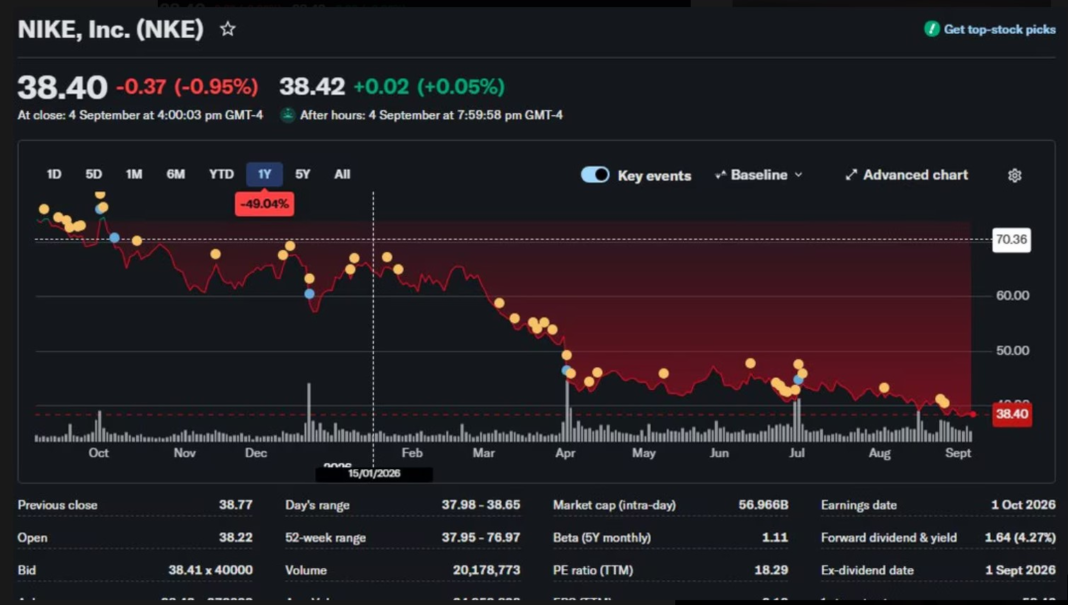Click Day's range 37.98 - 38.65
Viewport: 1068px width, 605px height.
tap(481, 505)
